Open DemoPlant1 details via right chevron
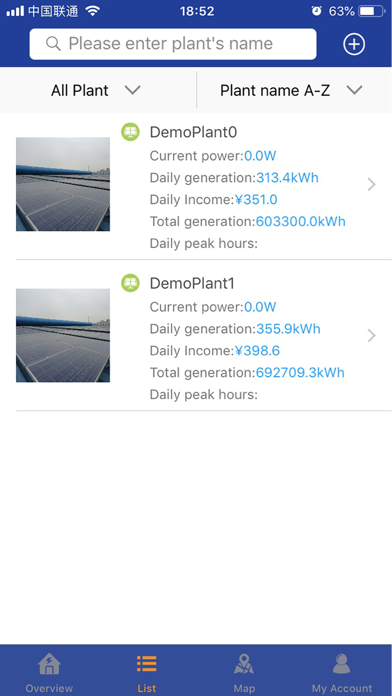 click(x=372, y=336)
